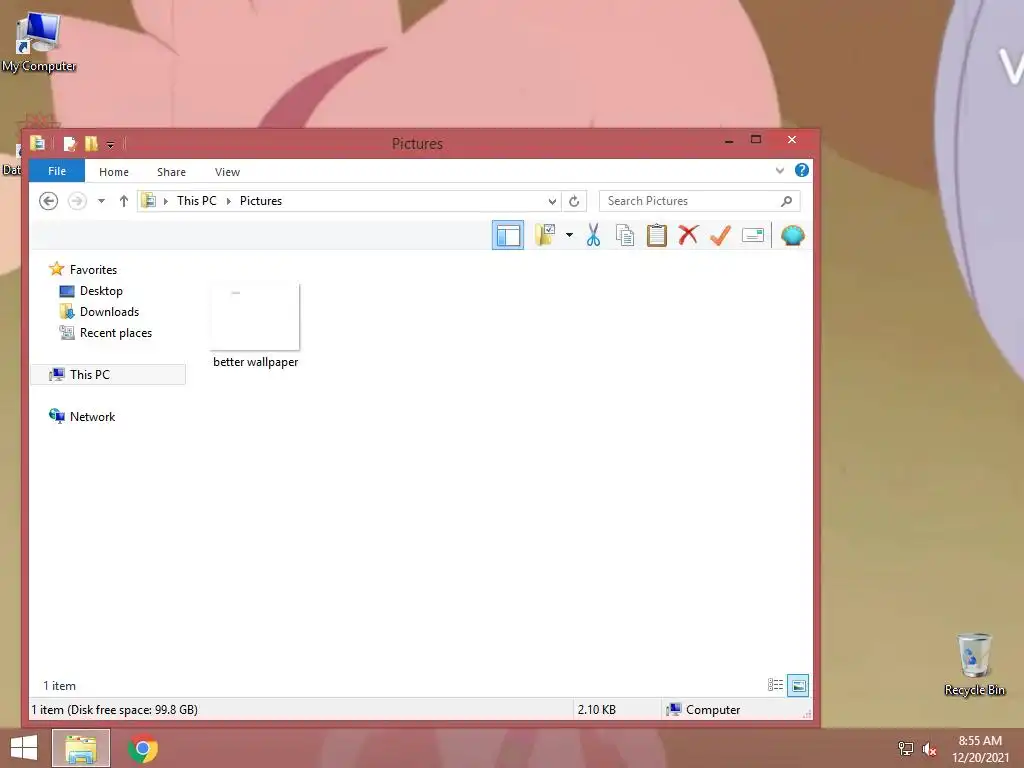
Task: Select the better wallpaper thumbnail
Action: point(255,317)
